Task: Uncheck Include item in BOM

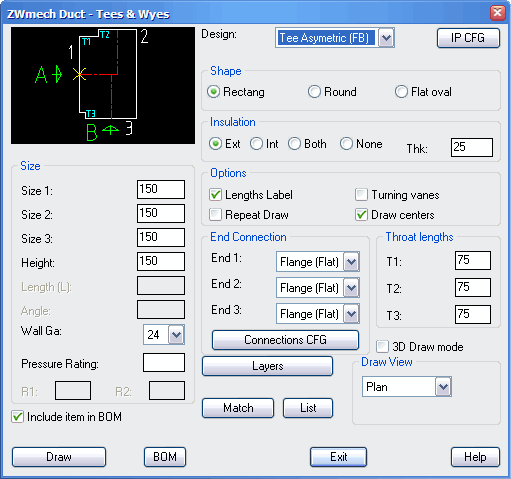Action: point(67,417)
